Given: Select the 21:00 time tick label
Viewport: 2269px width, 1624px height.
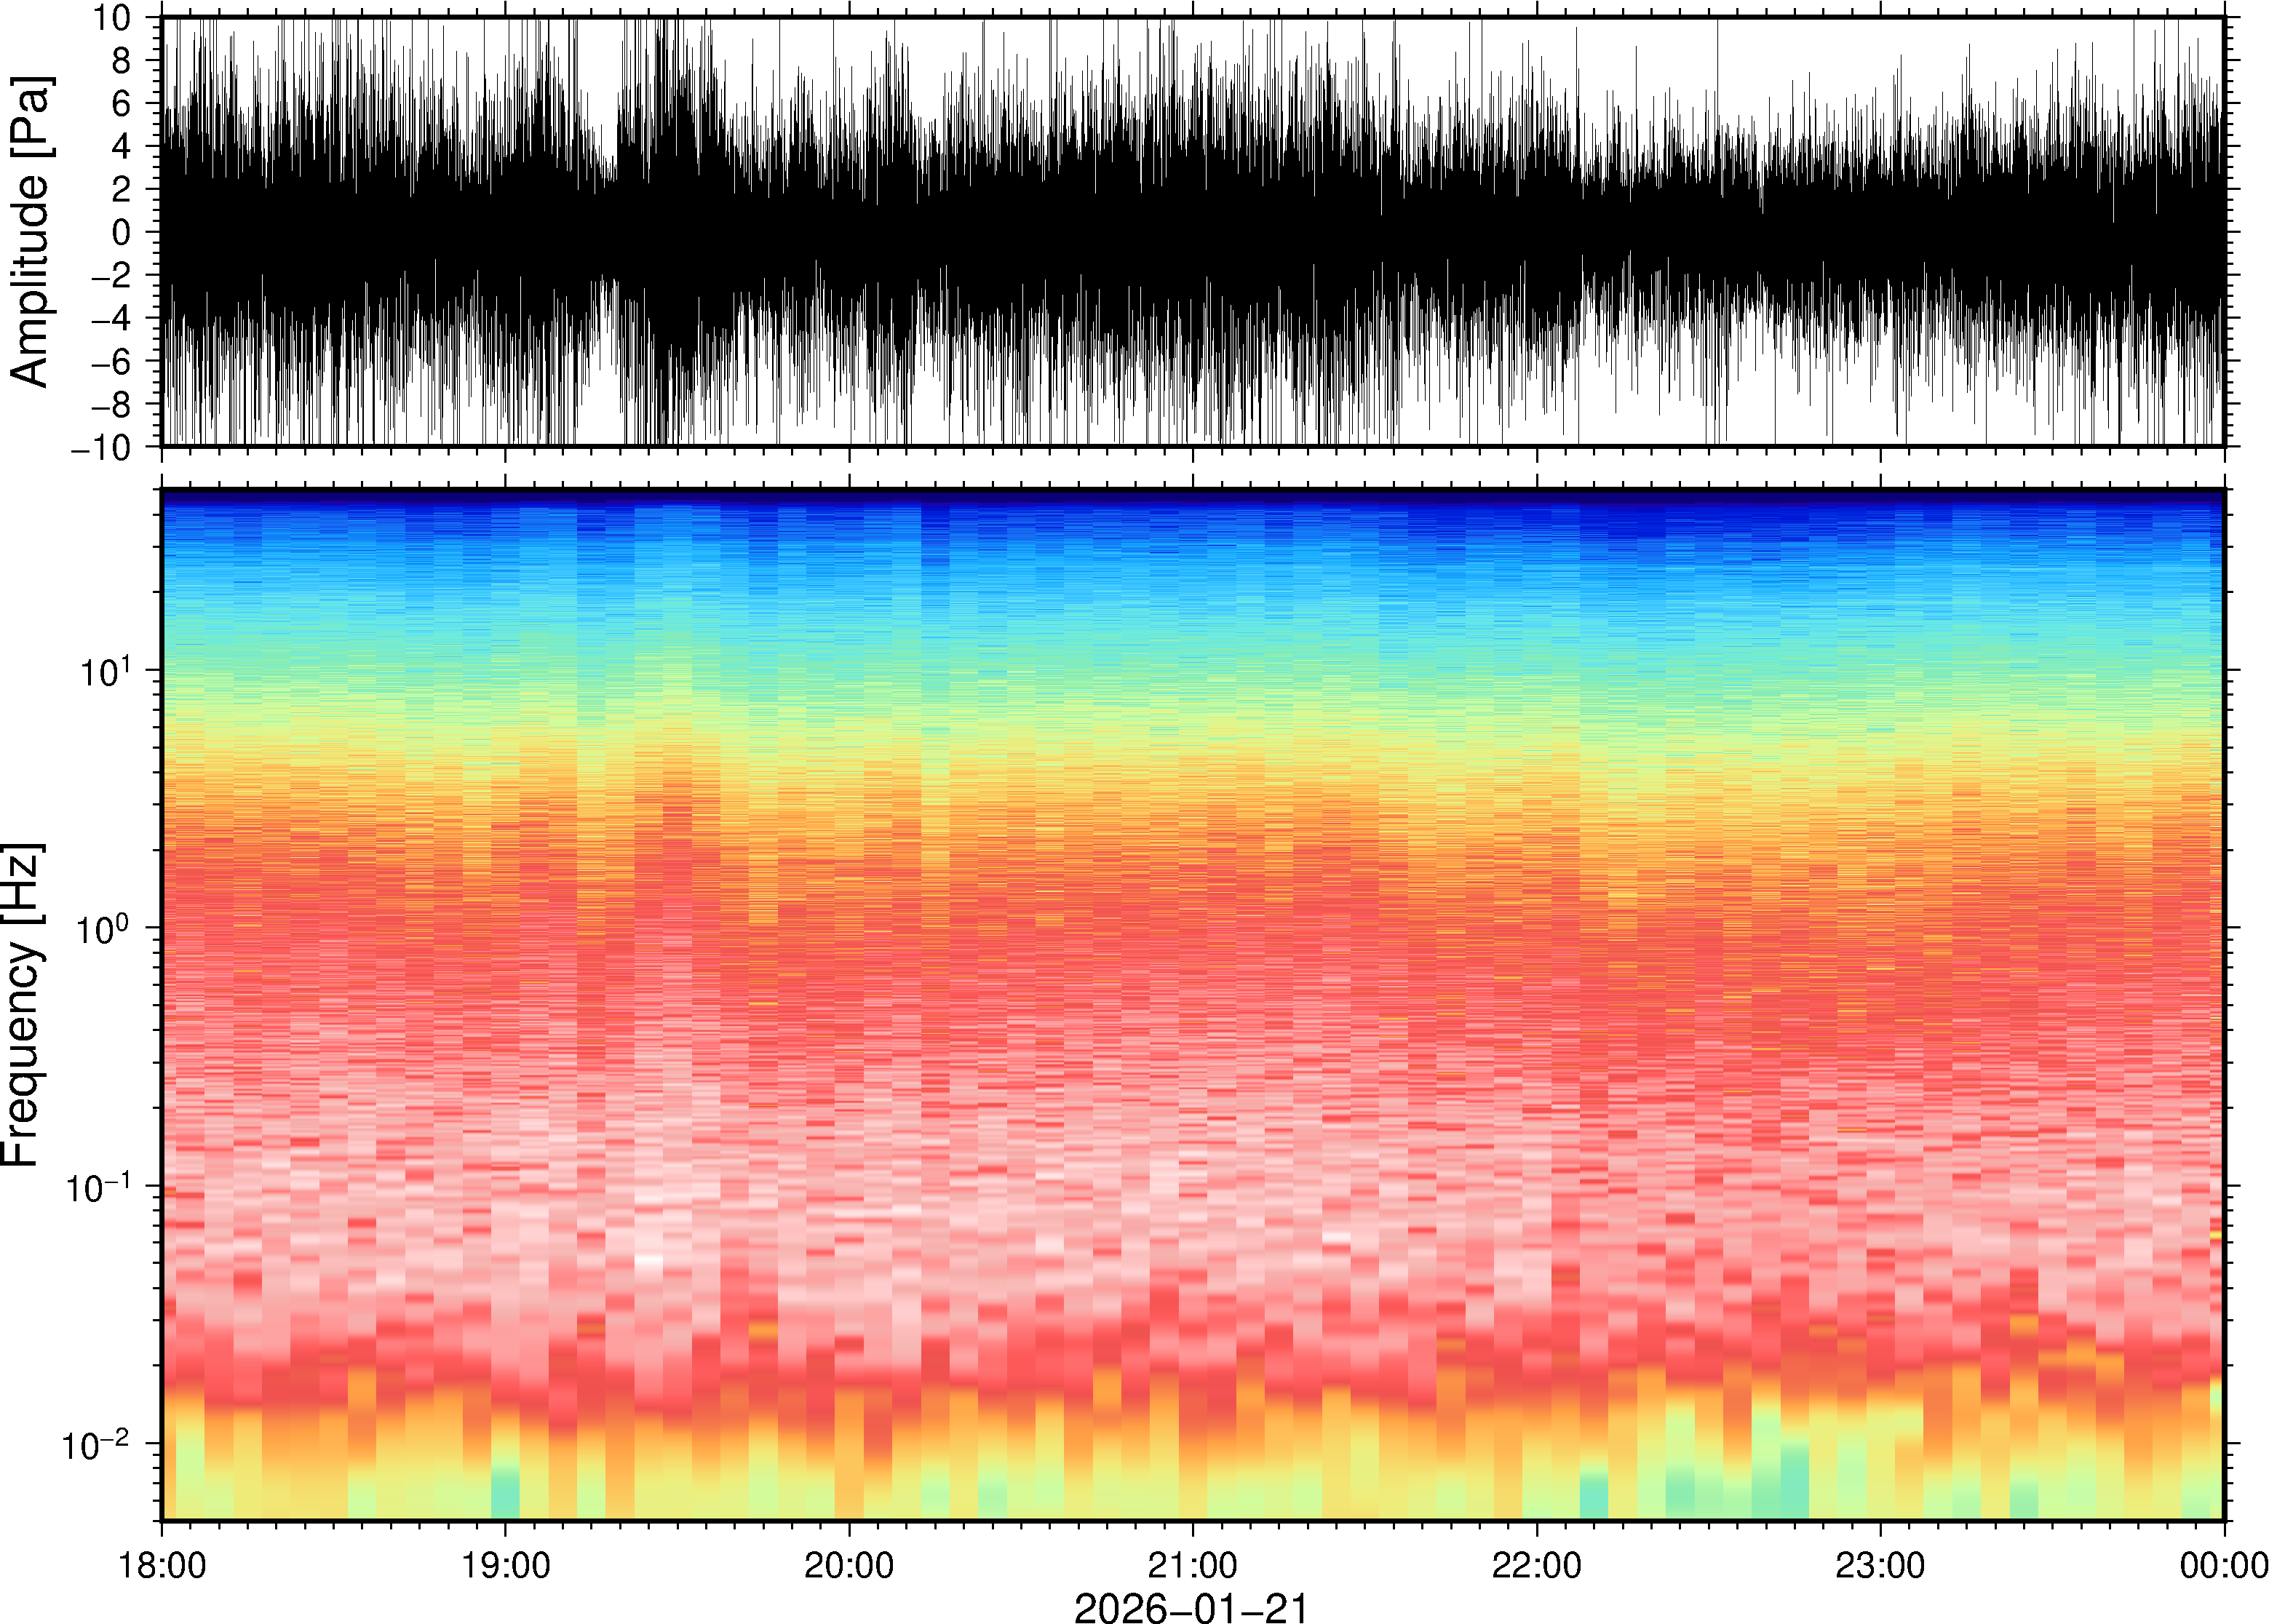Looking at the screenshot, I should point(1192,1564).
